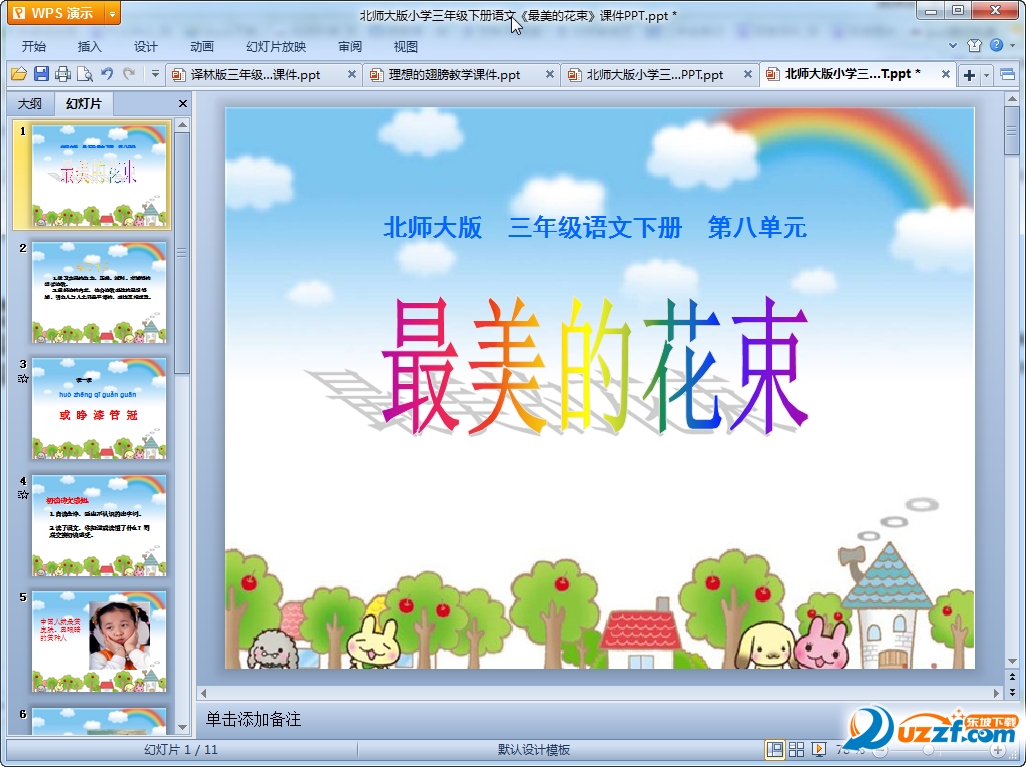Open print preview icon

[x=84, y=75]
